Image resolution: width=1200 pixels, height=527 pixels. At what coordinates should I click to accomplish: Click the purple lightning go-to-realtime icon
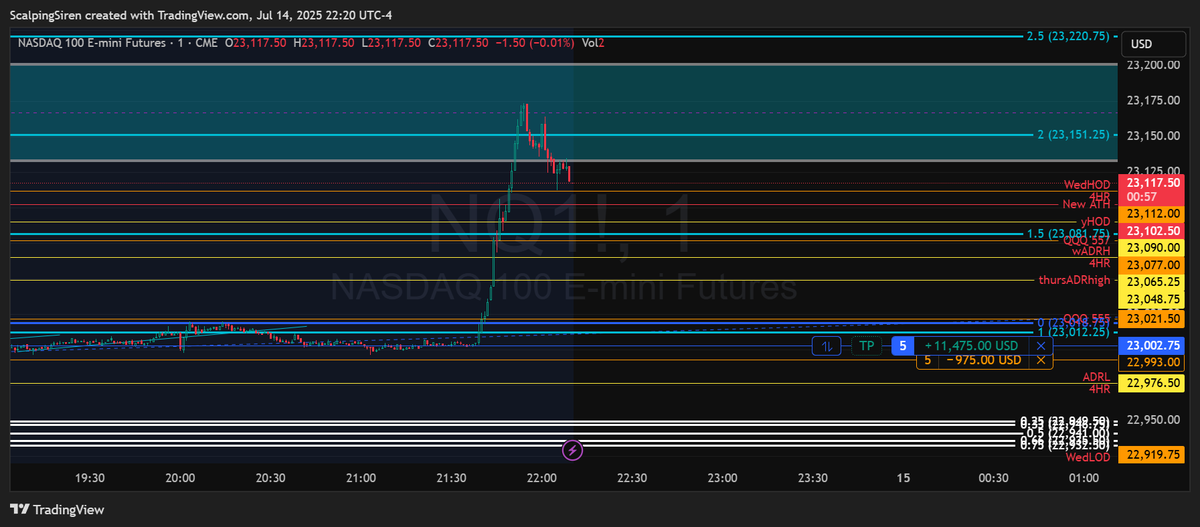pos(572,451)
